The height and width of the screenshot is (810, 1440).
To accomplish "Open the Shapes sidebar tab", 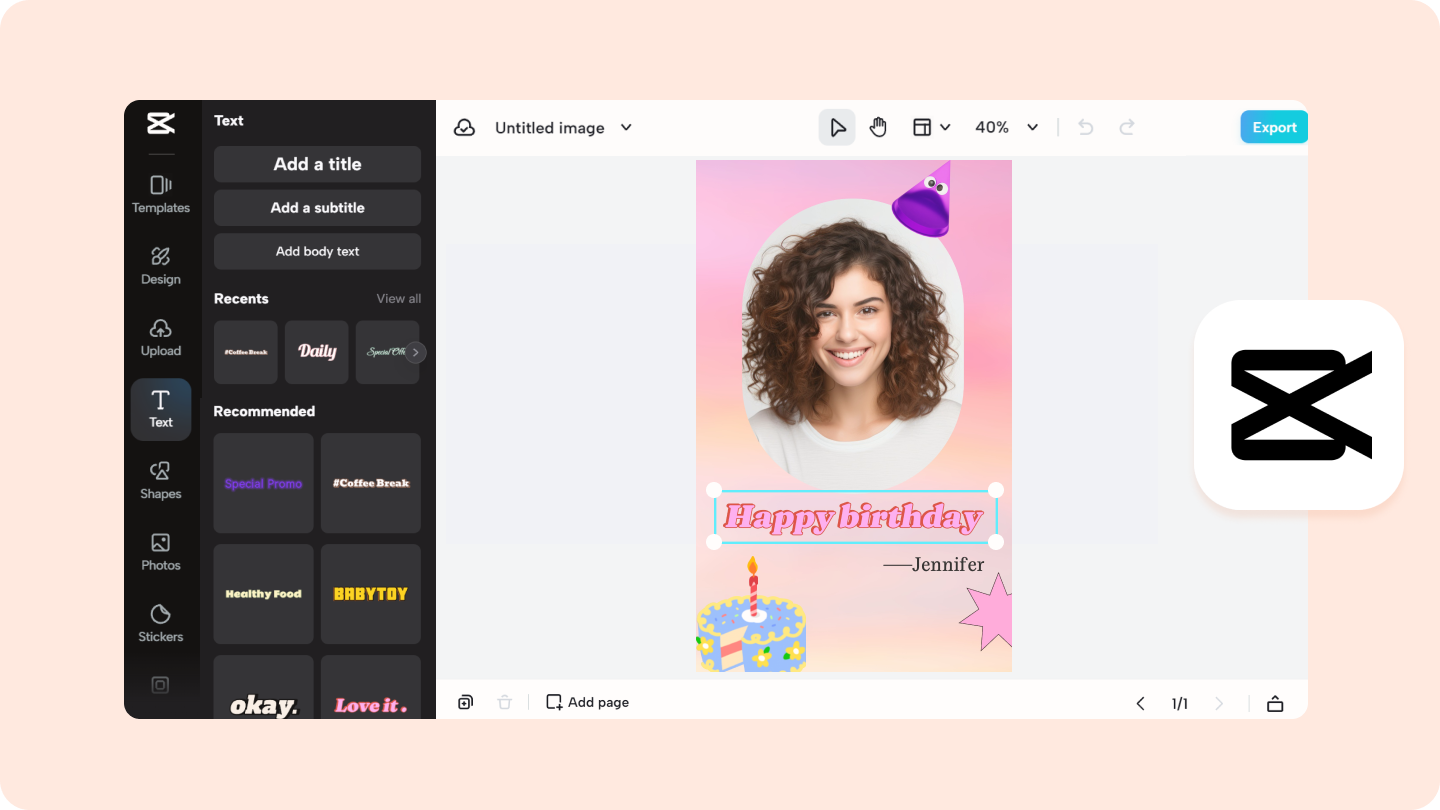I will 161,481.
